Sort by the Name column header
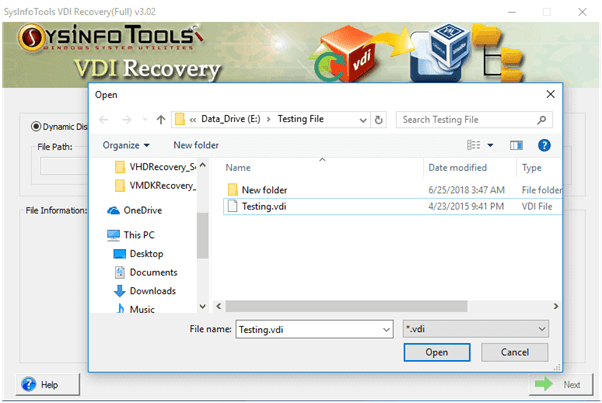This screenshot has width=602, height=403. click(238, 168)
